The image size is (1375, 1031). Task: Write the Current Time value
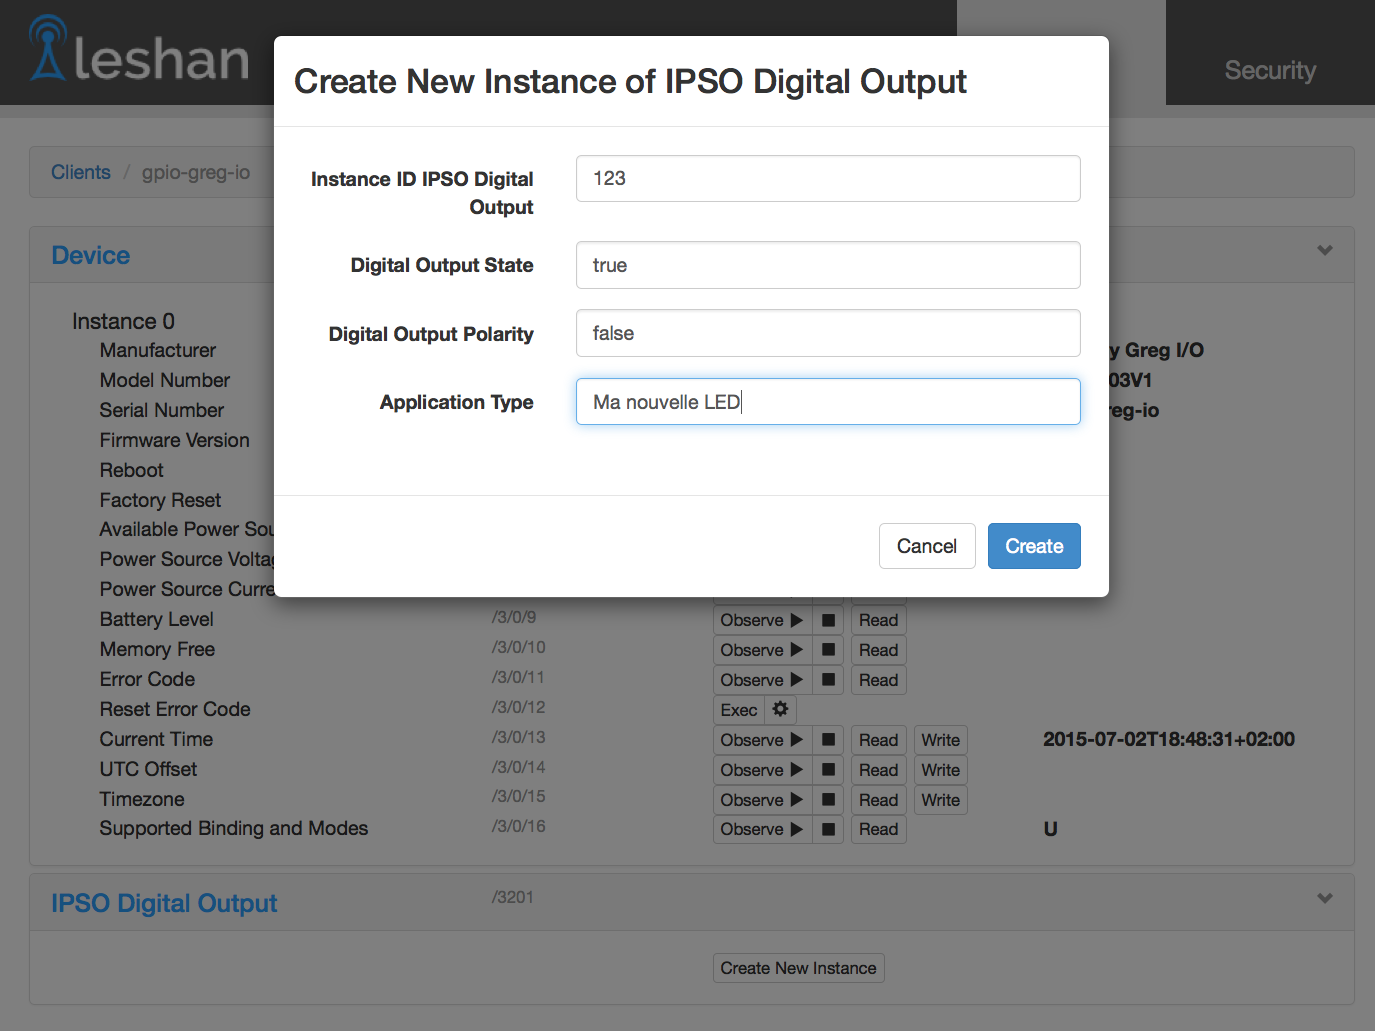pos(940,740)
